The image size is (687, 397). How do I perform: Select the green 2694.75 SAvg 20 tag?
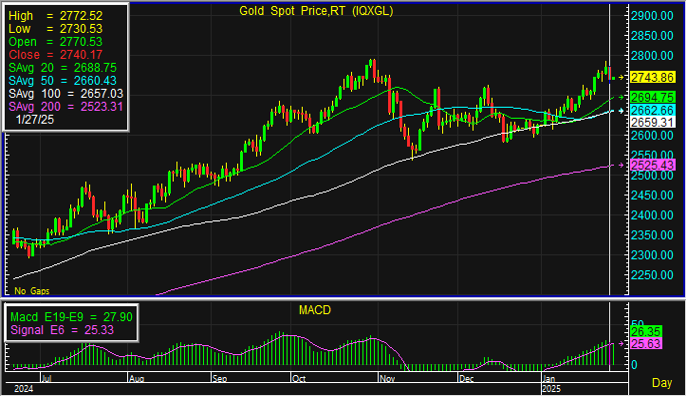pyautogui.click(x=652, y=97)
